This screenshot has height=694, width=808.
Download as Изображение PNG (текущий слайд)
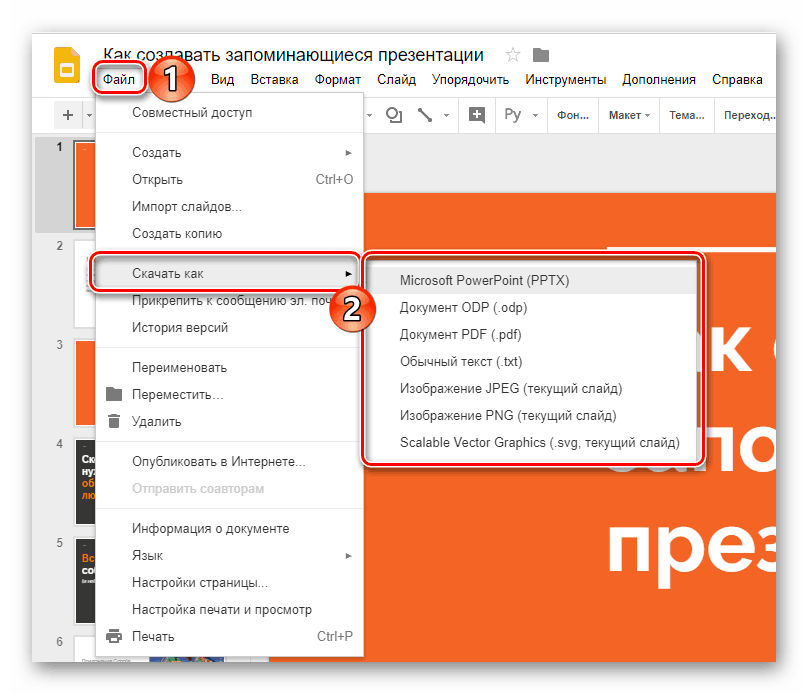point(532,415)
